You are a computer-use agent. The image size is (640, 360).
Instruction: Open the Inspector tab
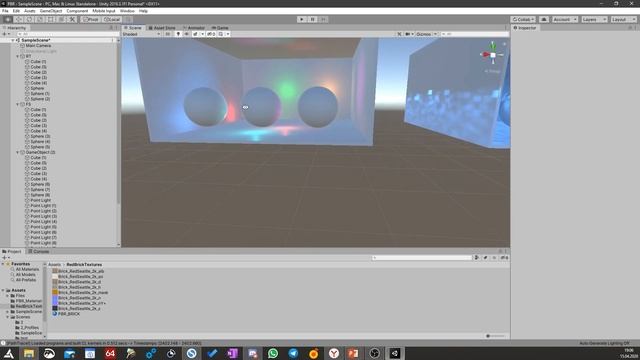coord(525,28)
